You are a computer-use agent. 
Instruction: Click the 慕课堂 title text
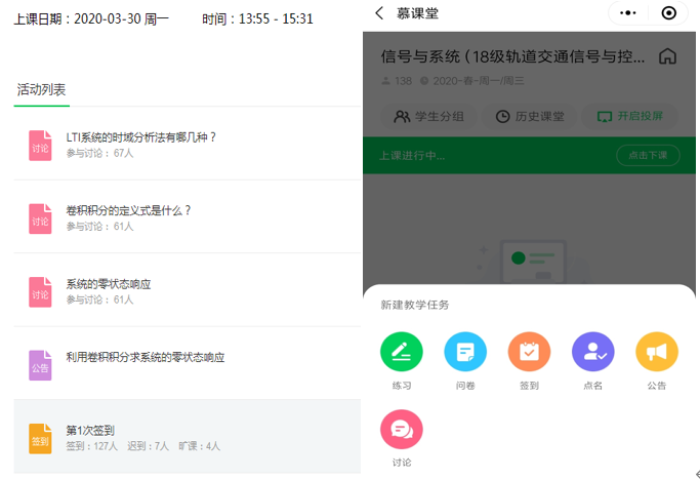click(417, 13)
